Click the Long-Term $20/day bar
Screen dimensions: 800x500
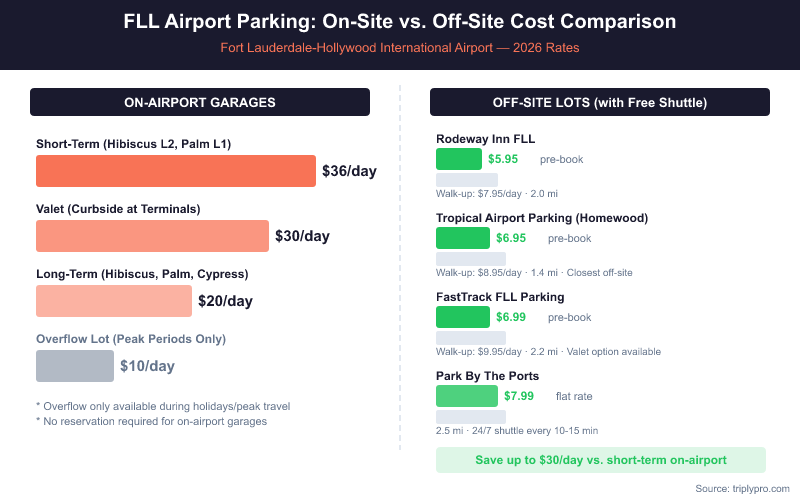tap(113, 301)
